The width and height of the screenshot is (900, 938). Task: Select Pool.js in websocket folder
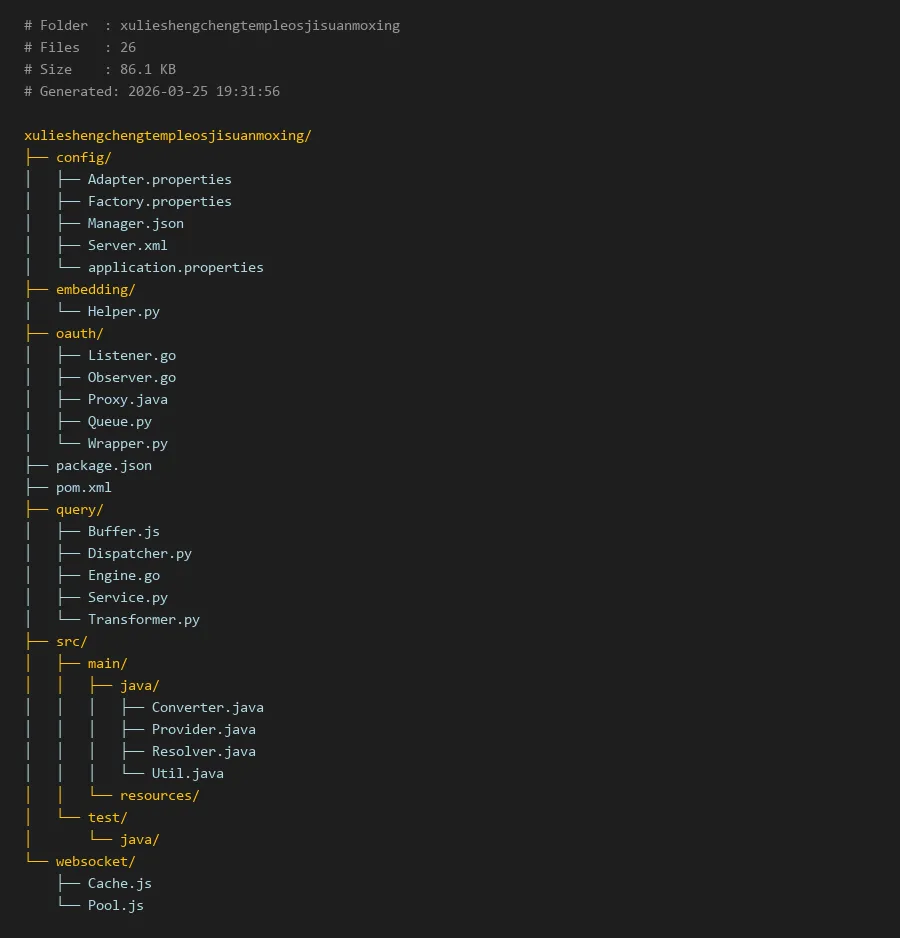(115, 905)
